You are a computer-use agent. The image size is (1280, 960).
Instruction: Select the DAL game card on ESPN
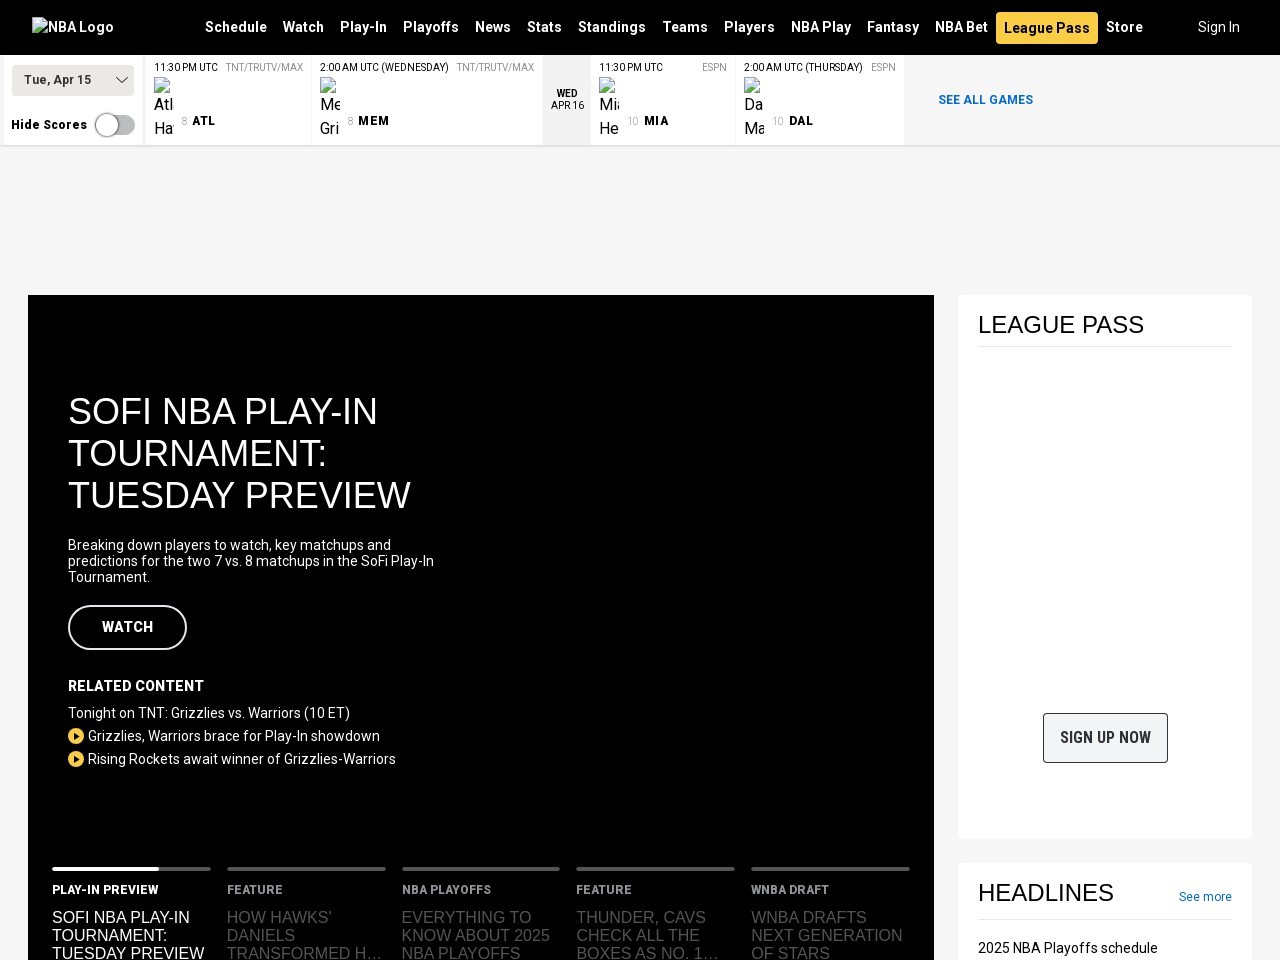[820, 100]
